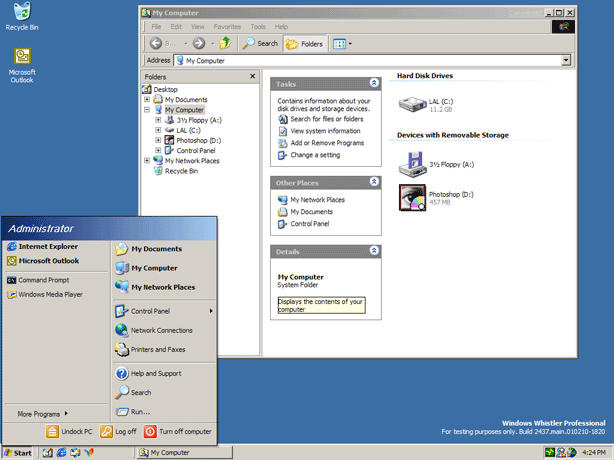Collapse the Tasks panel
The height and width of the screenshot is (460, 614).
pos(374,83)
